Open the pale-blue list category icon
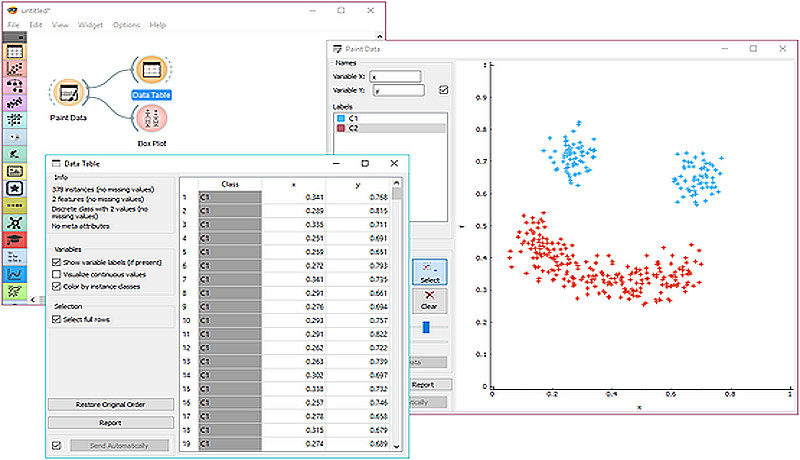Image resolution: width=800 pixels, height=460 pixels. (x=14, y=257)
